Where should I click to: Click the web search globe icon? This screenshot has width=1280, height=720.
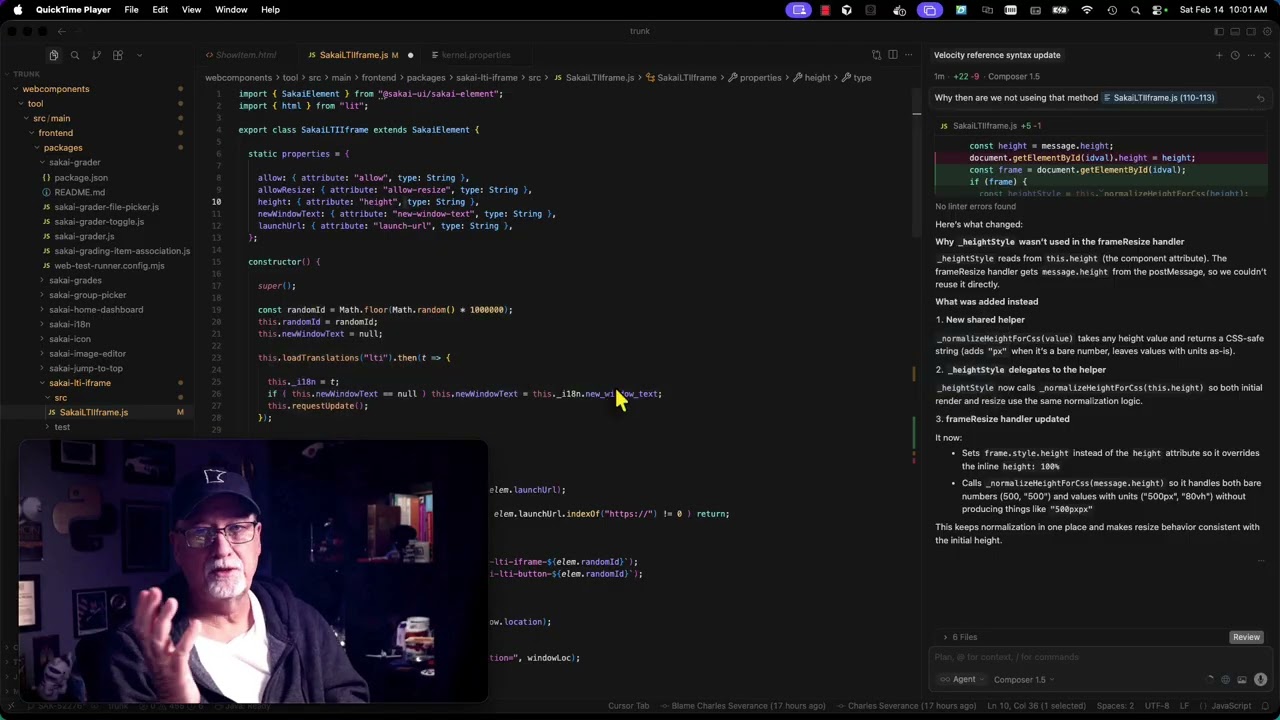(1226, 680)
